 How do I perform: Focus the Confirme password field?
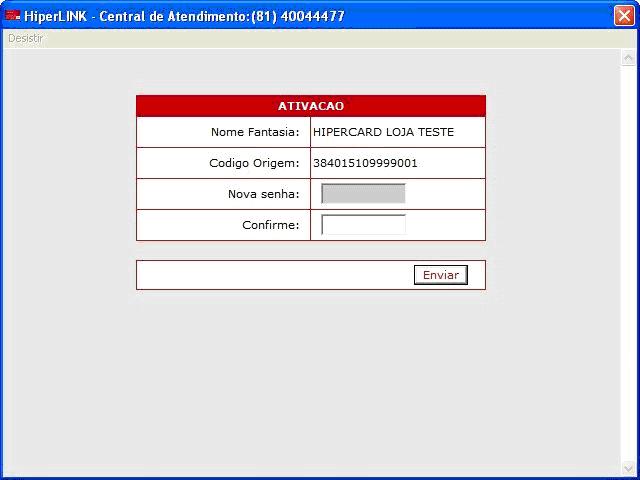pos(363,224)
